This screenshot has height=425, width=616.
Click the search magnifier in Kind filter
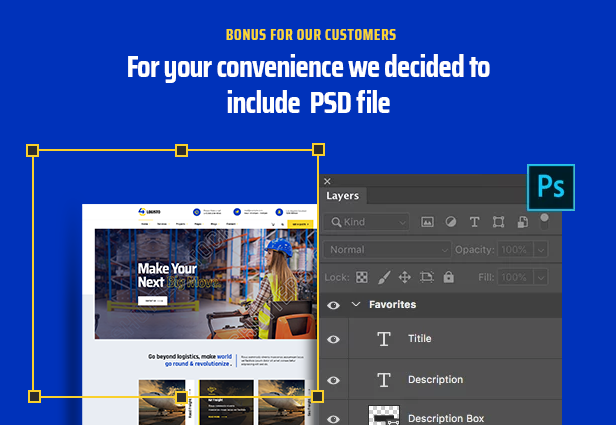[336, 222]
